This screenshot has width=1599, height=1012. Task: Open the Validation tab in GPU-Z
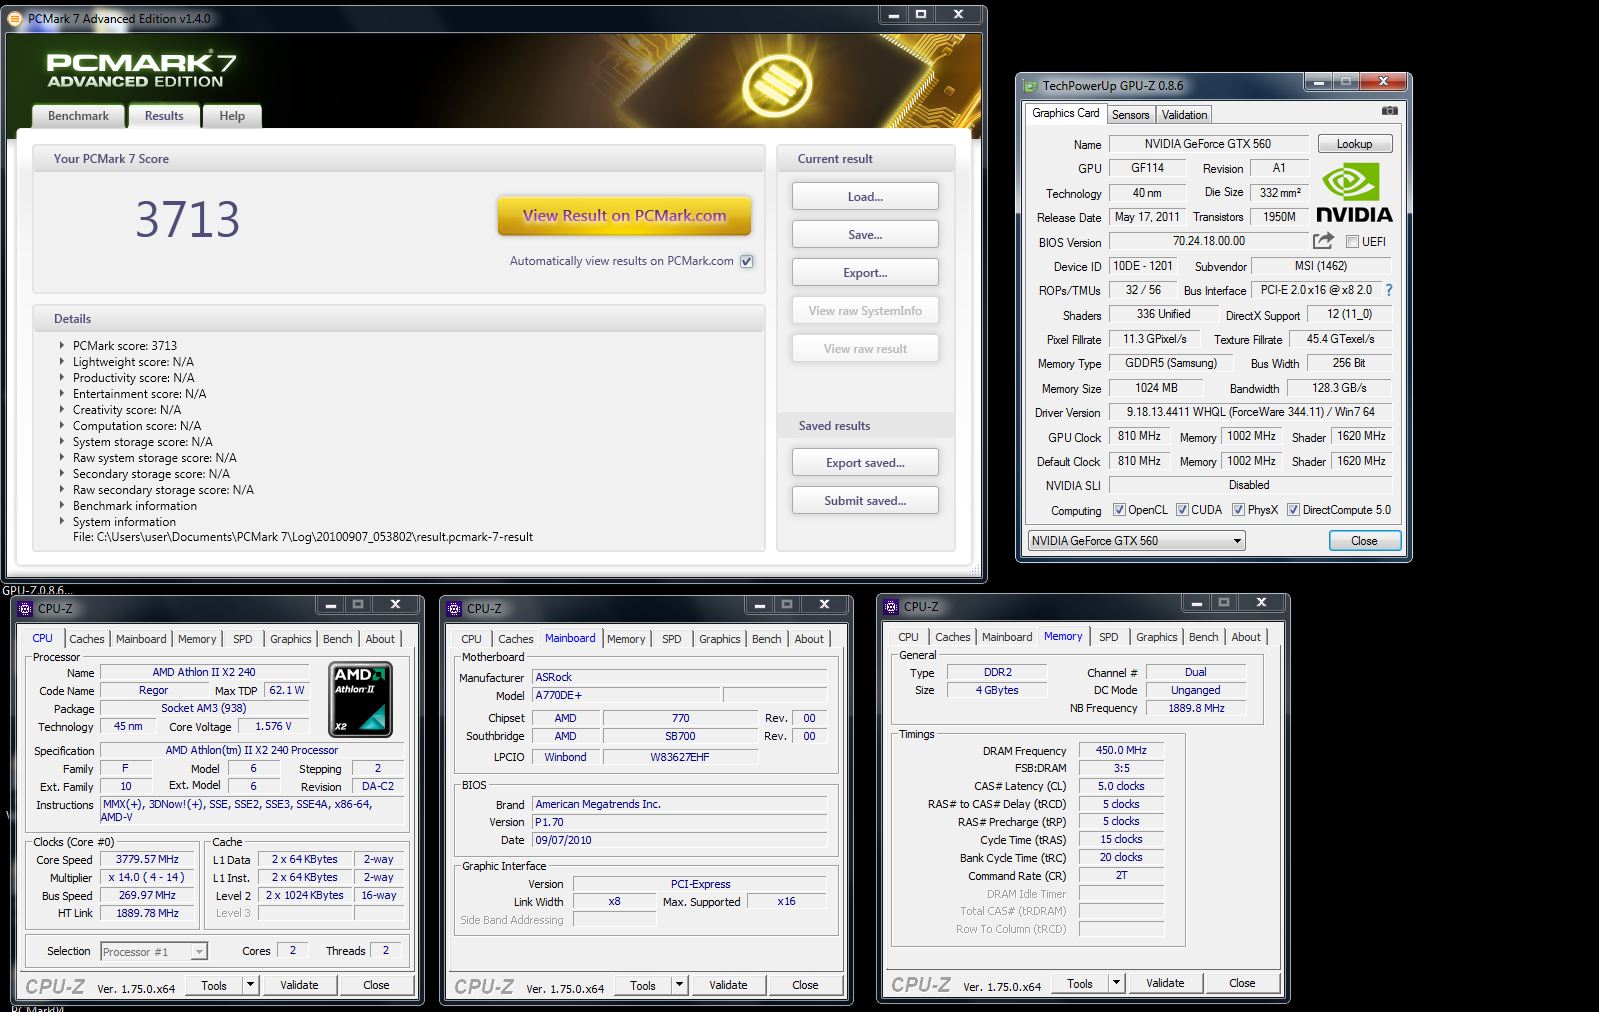click(x=1184, y=115)
